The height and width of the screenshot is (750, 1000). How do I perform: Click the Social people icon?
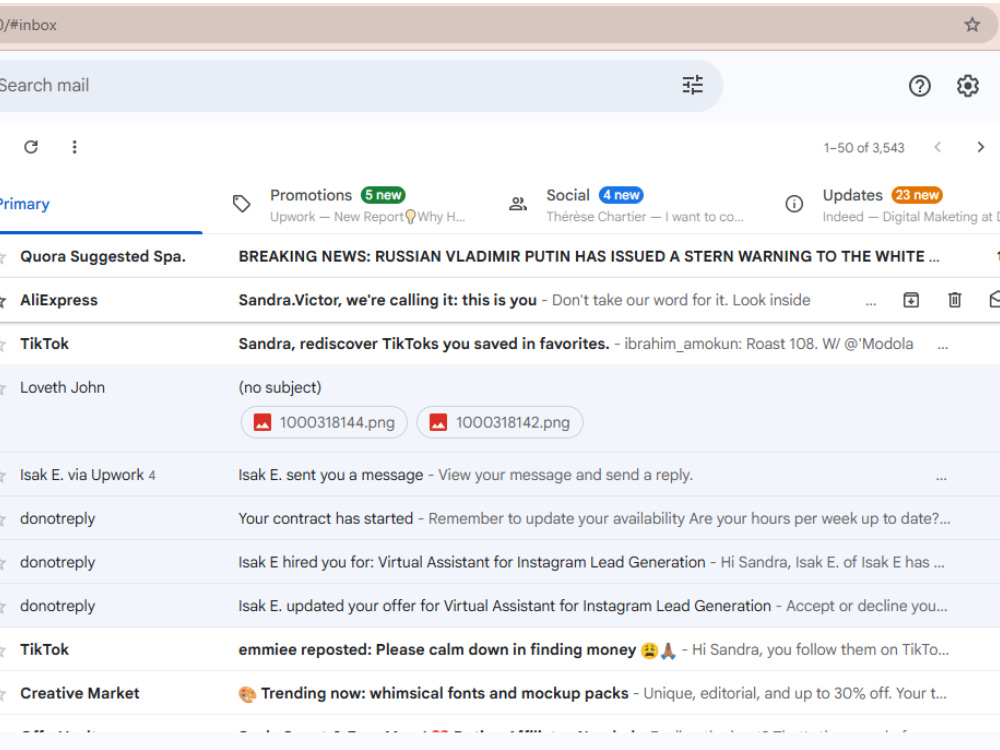tap(518, 204)
